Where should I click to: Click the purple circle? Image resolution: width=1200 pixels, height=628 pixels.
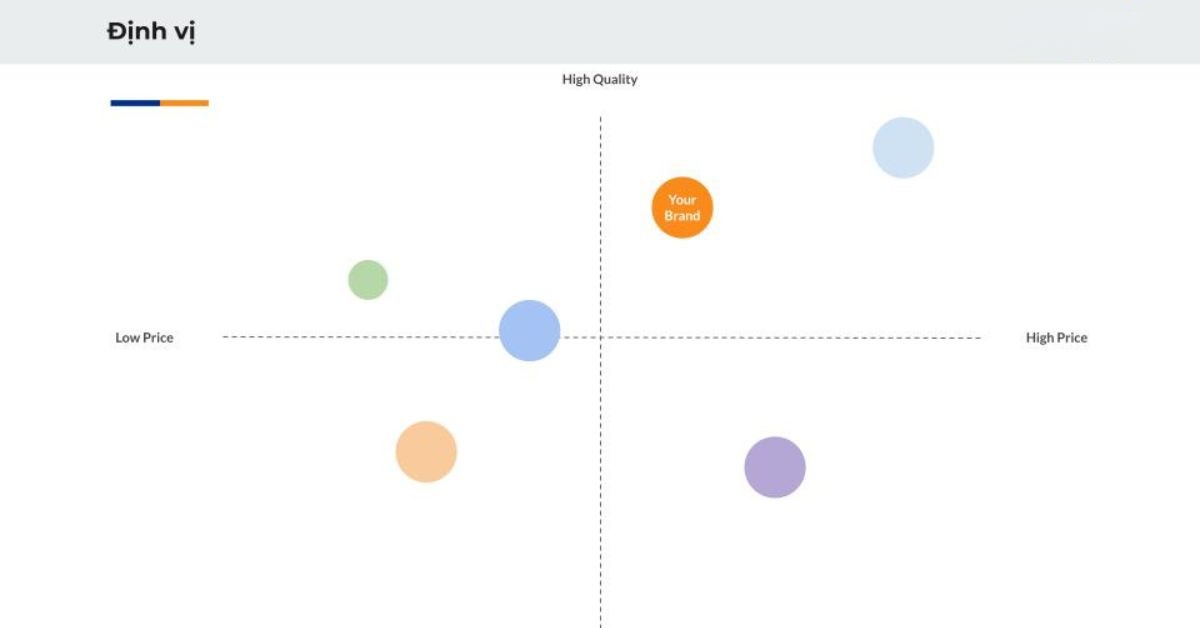pos(775,467)
